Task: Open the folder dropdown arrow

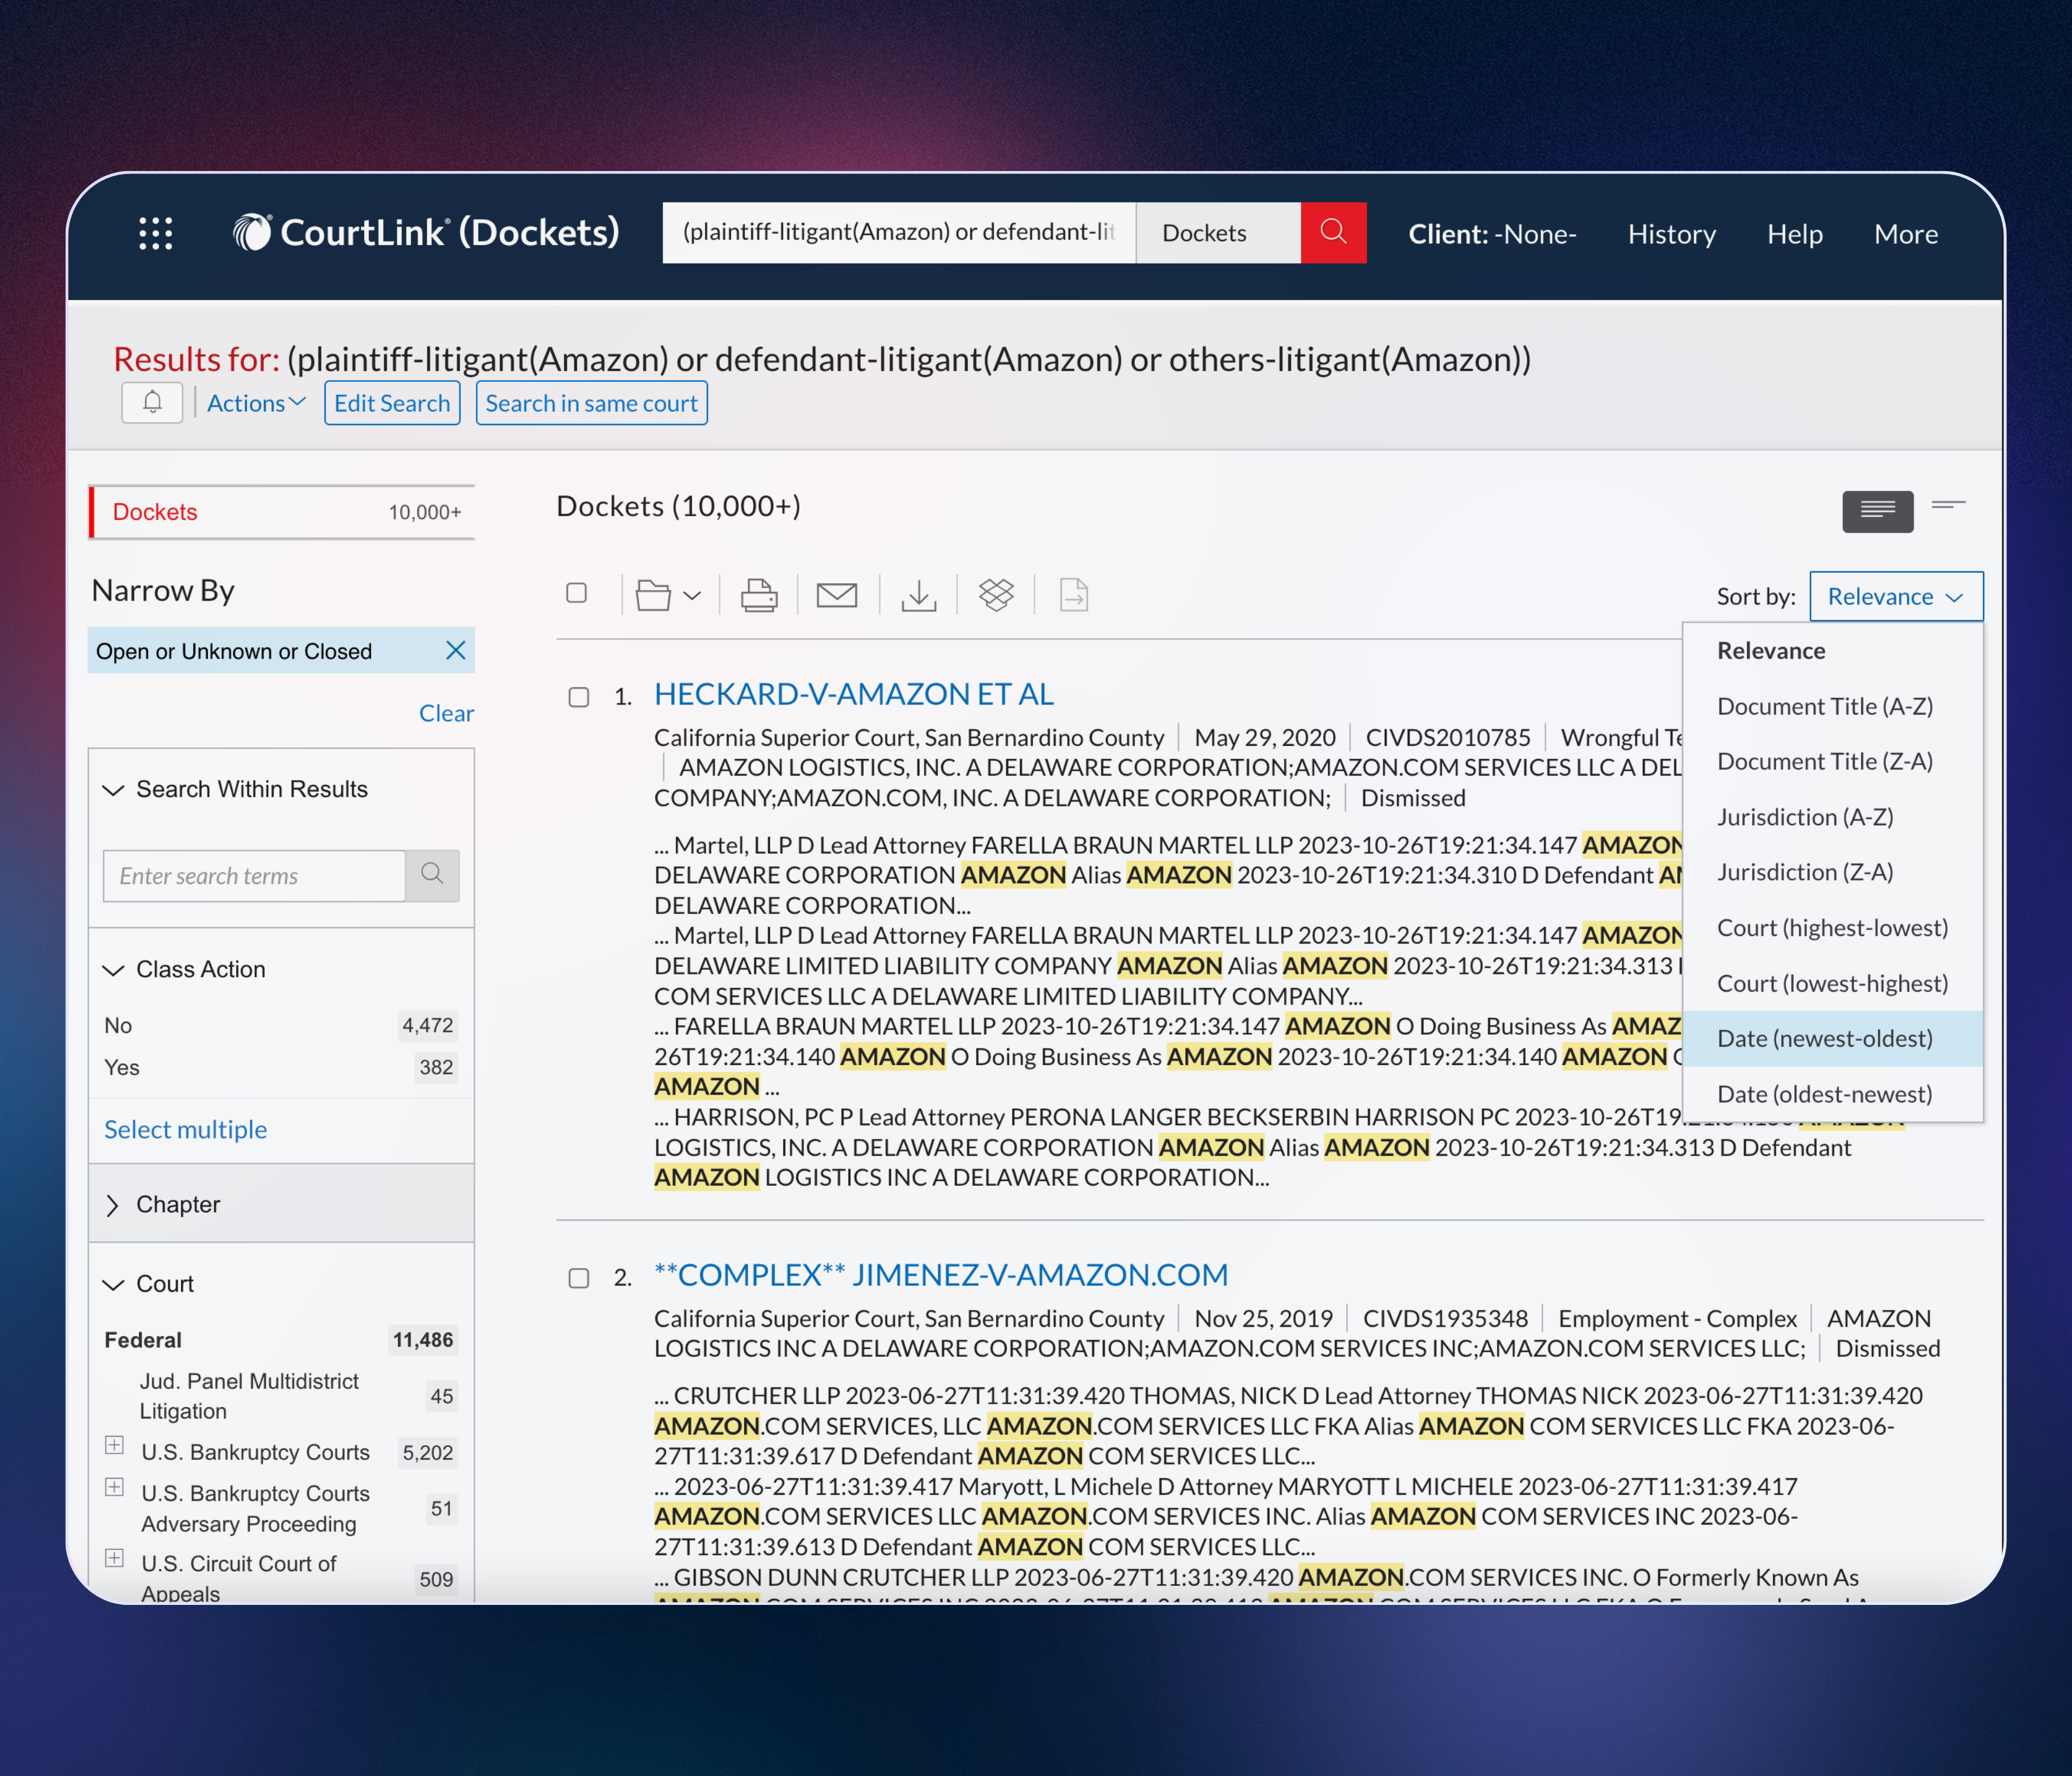Action: tap(692, 596)
